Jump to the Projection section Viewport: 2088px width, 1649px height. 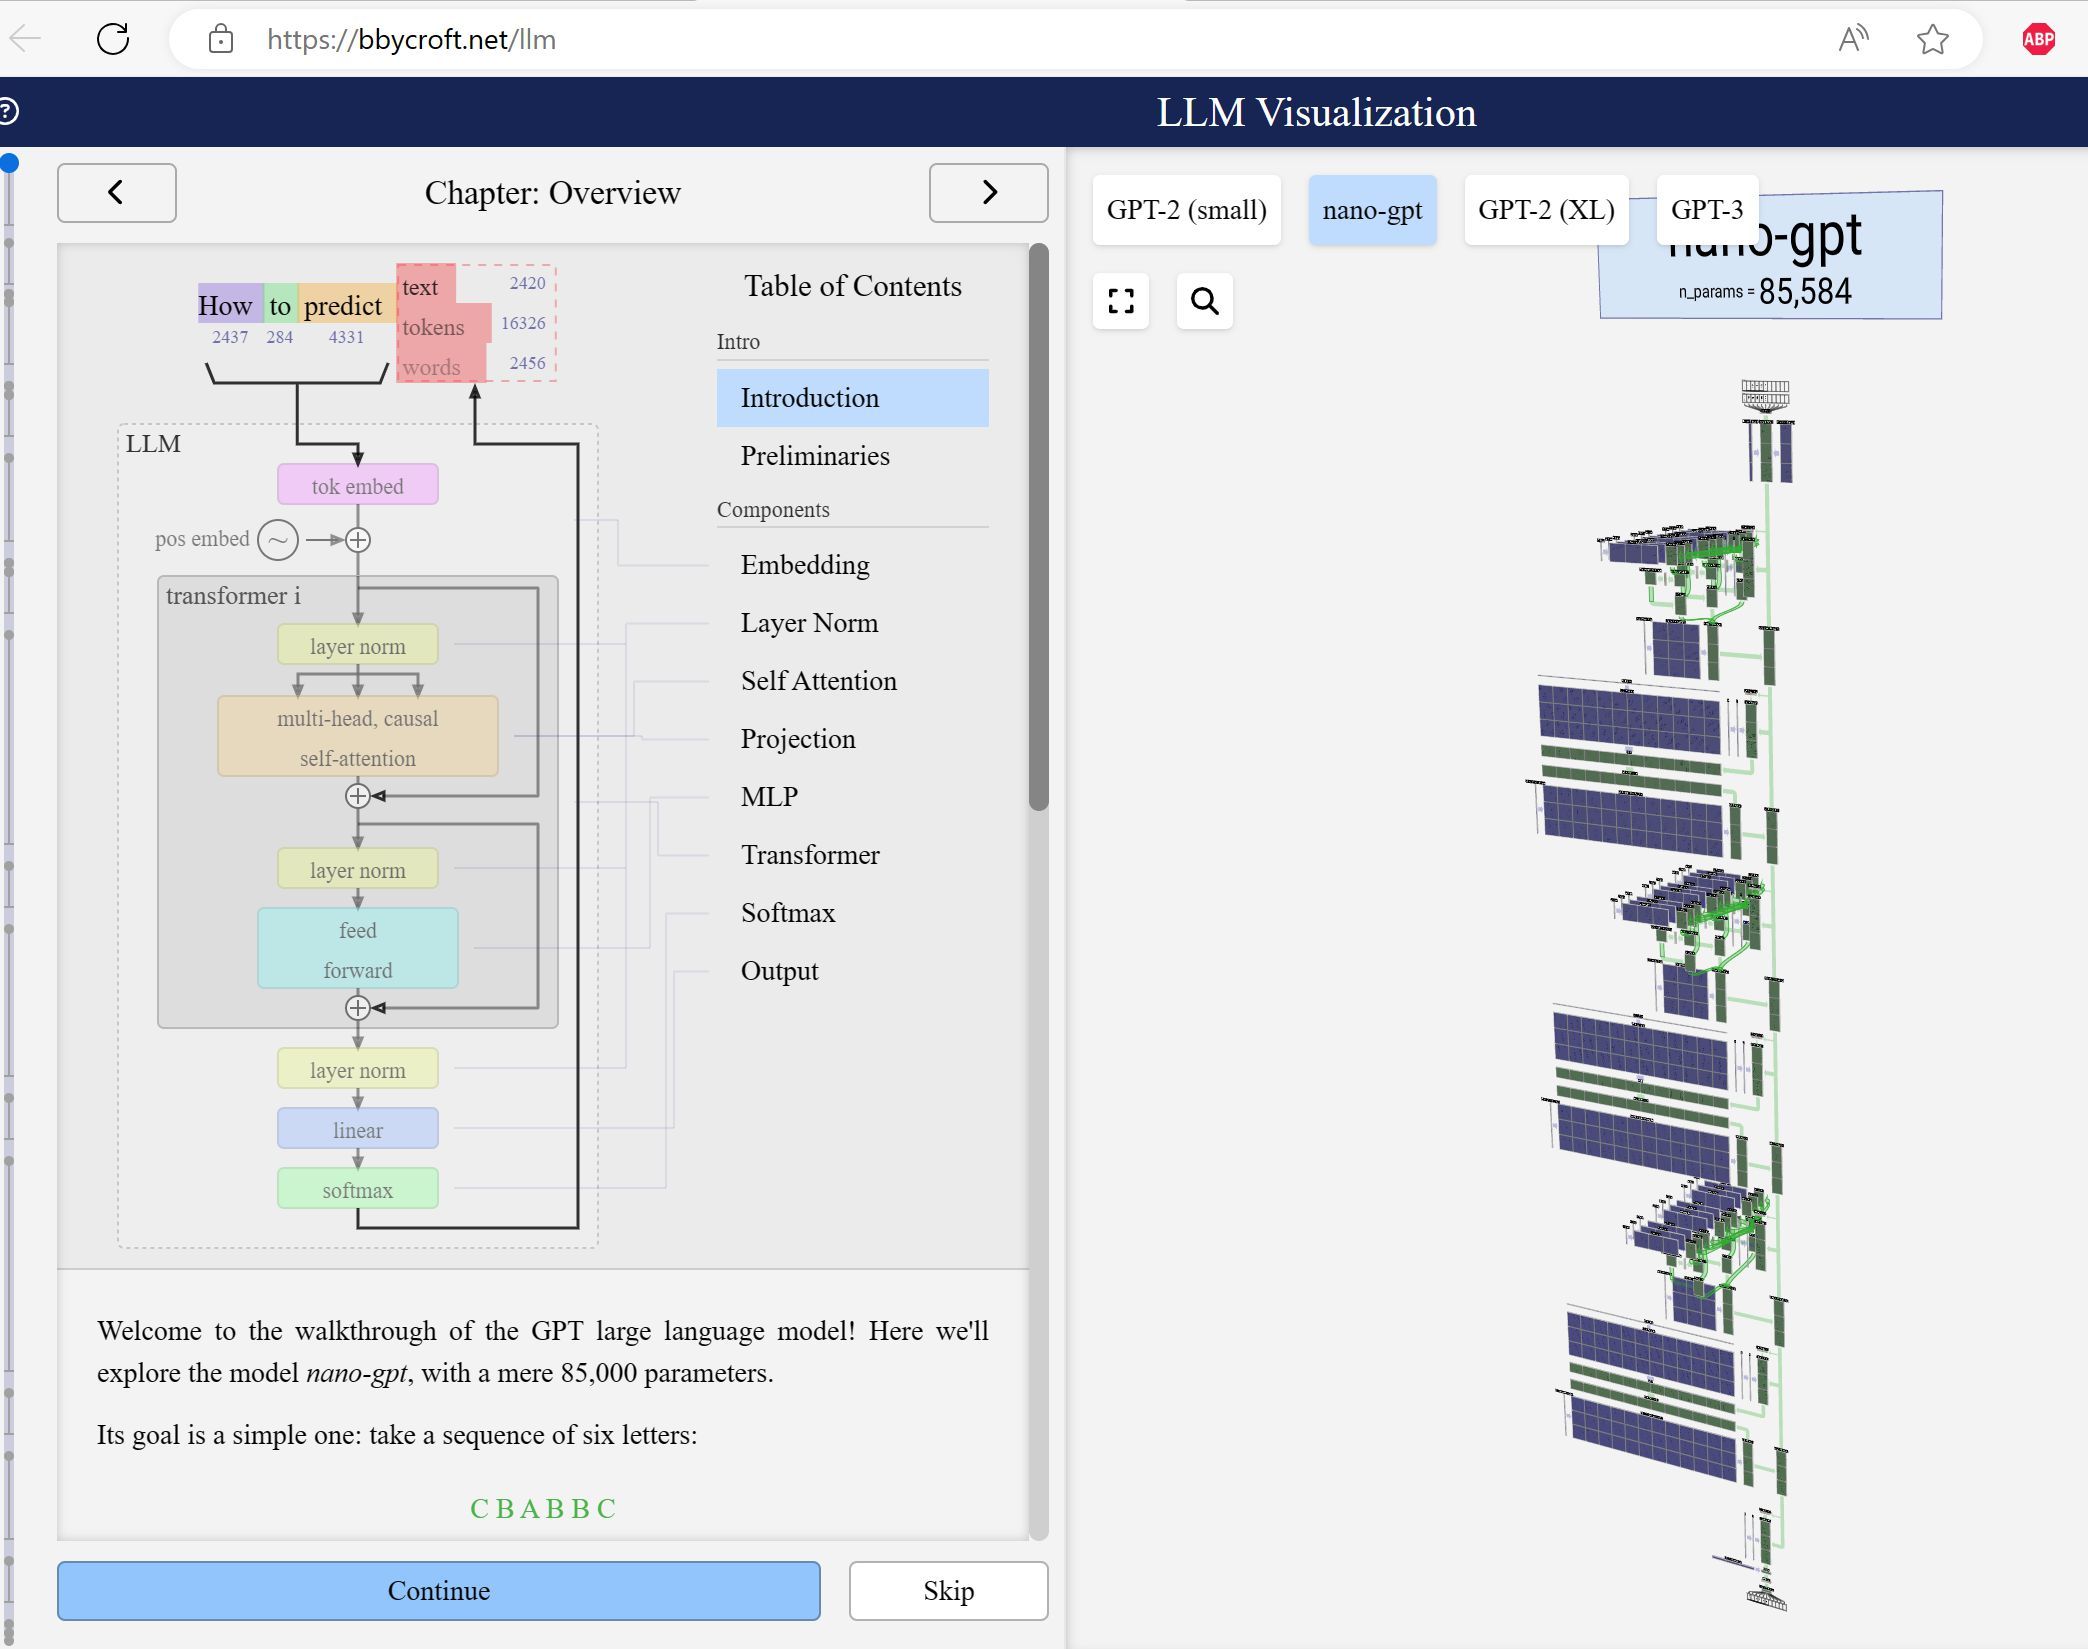(852, 739)
